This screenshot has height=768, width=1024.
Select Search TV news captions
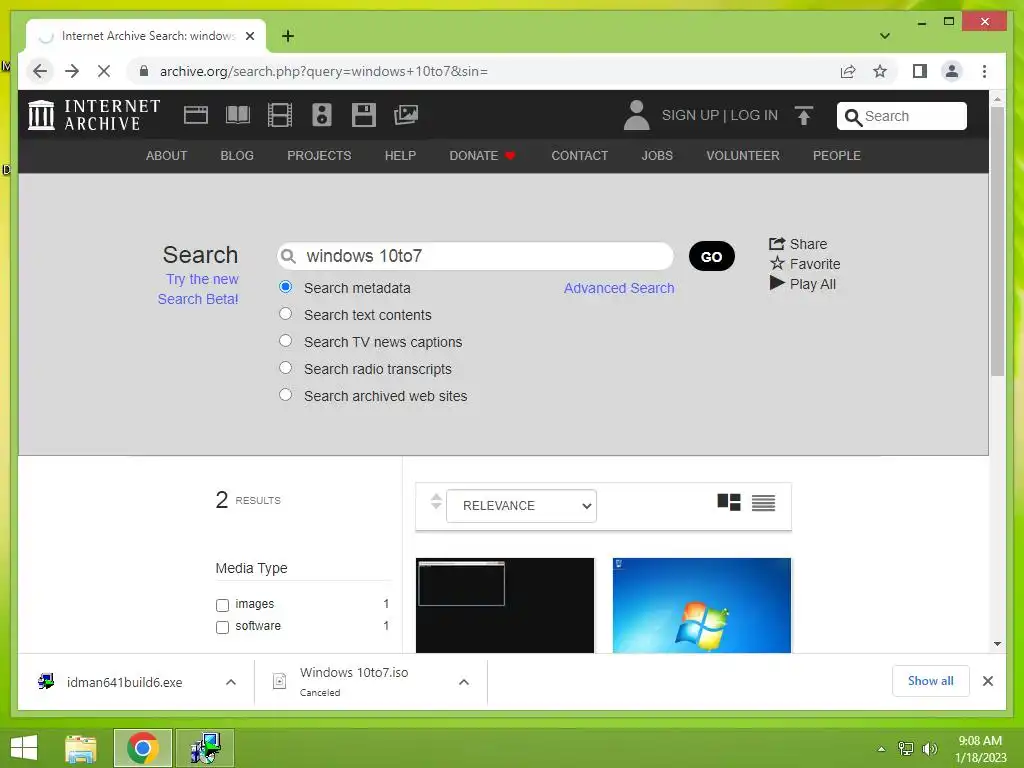[x=285, y=341]
